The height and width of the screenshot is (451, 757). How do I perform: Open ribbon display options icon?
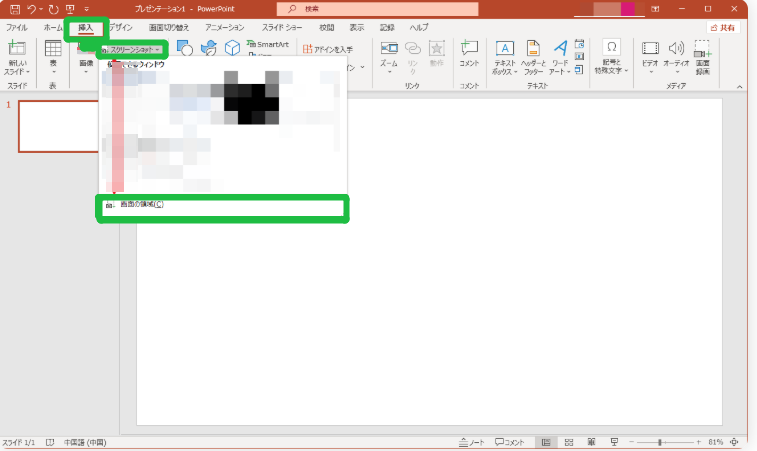click(x=655, y=9)
